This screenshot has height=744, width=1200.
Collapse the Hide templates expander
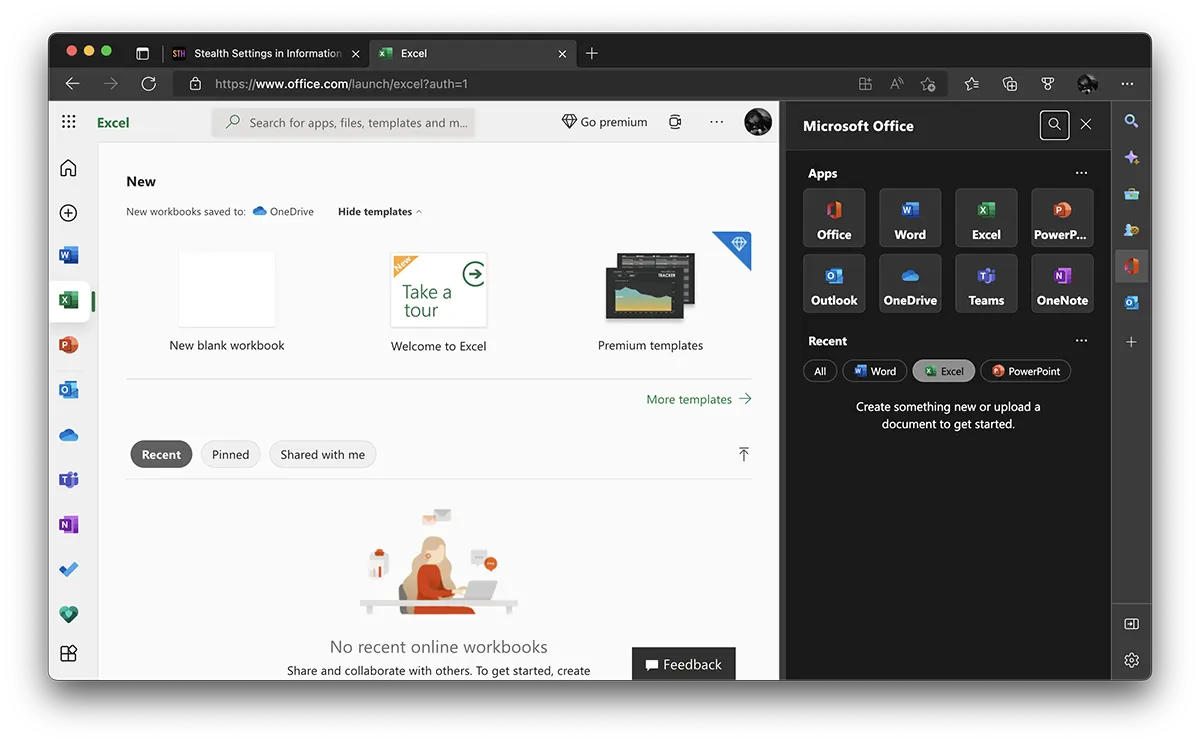(x=380, y=212)
